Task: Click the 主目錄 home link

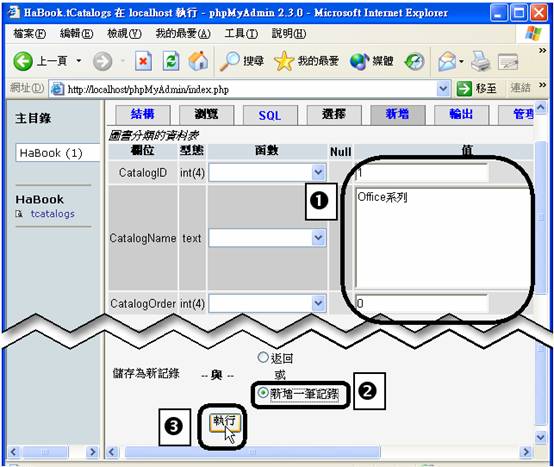Action: (x=33, y=118)
